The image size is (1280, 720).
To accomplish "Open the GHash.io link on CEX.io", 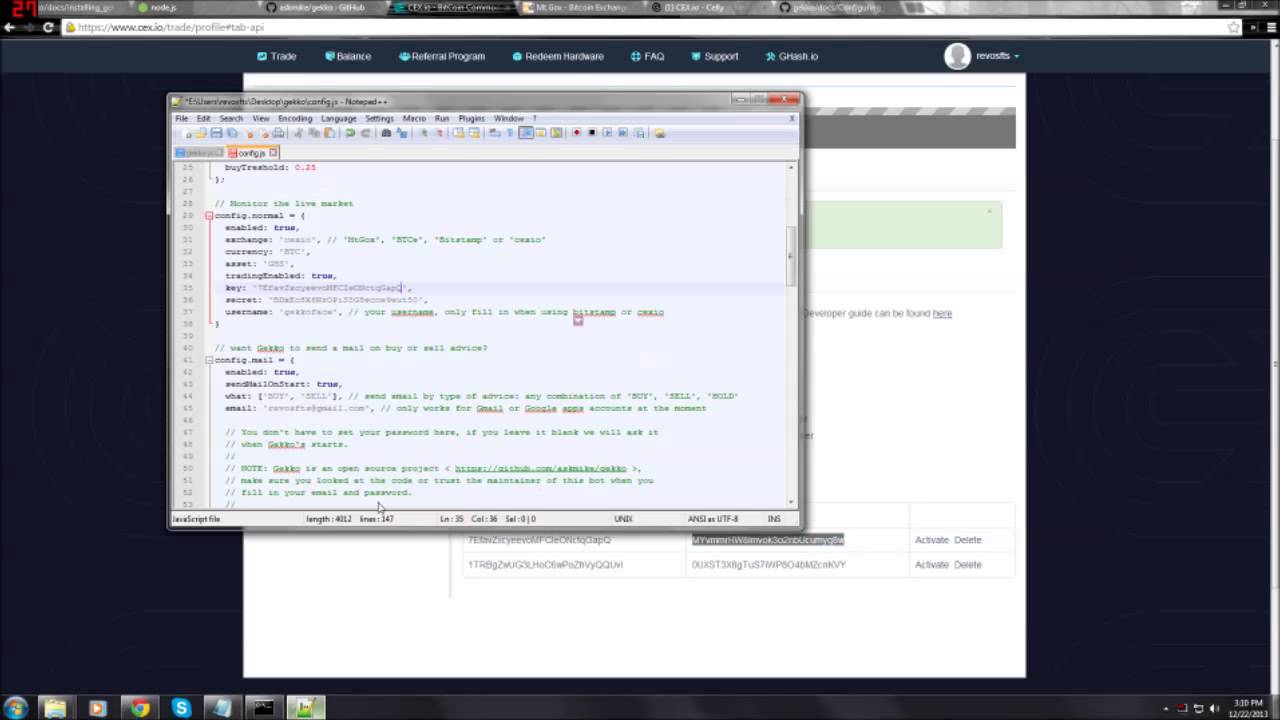I will pyautogui.click(x=791, y=56).
